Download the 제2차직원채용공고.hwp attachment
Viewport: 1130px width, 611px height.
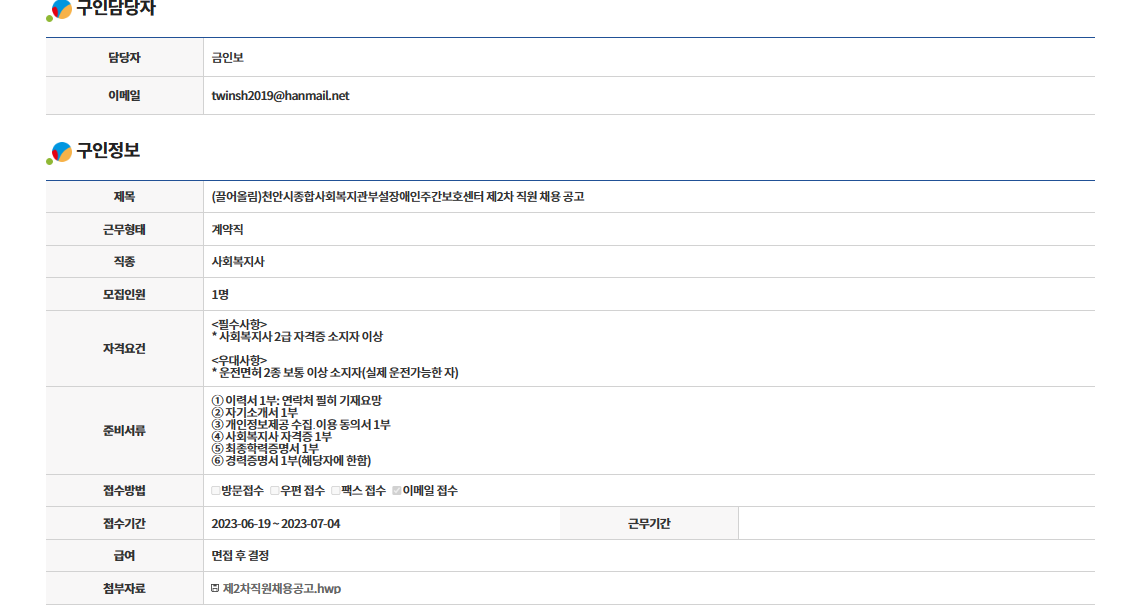click(x=281, y=588)
